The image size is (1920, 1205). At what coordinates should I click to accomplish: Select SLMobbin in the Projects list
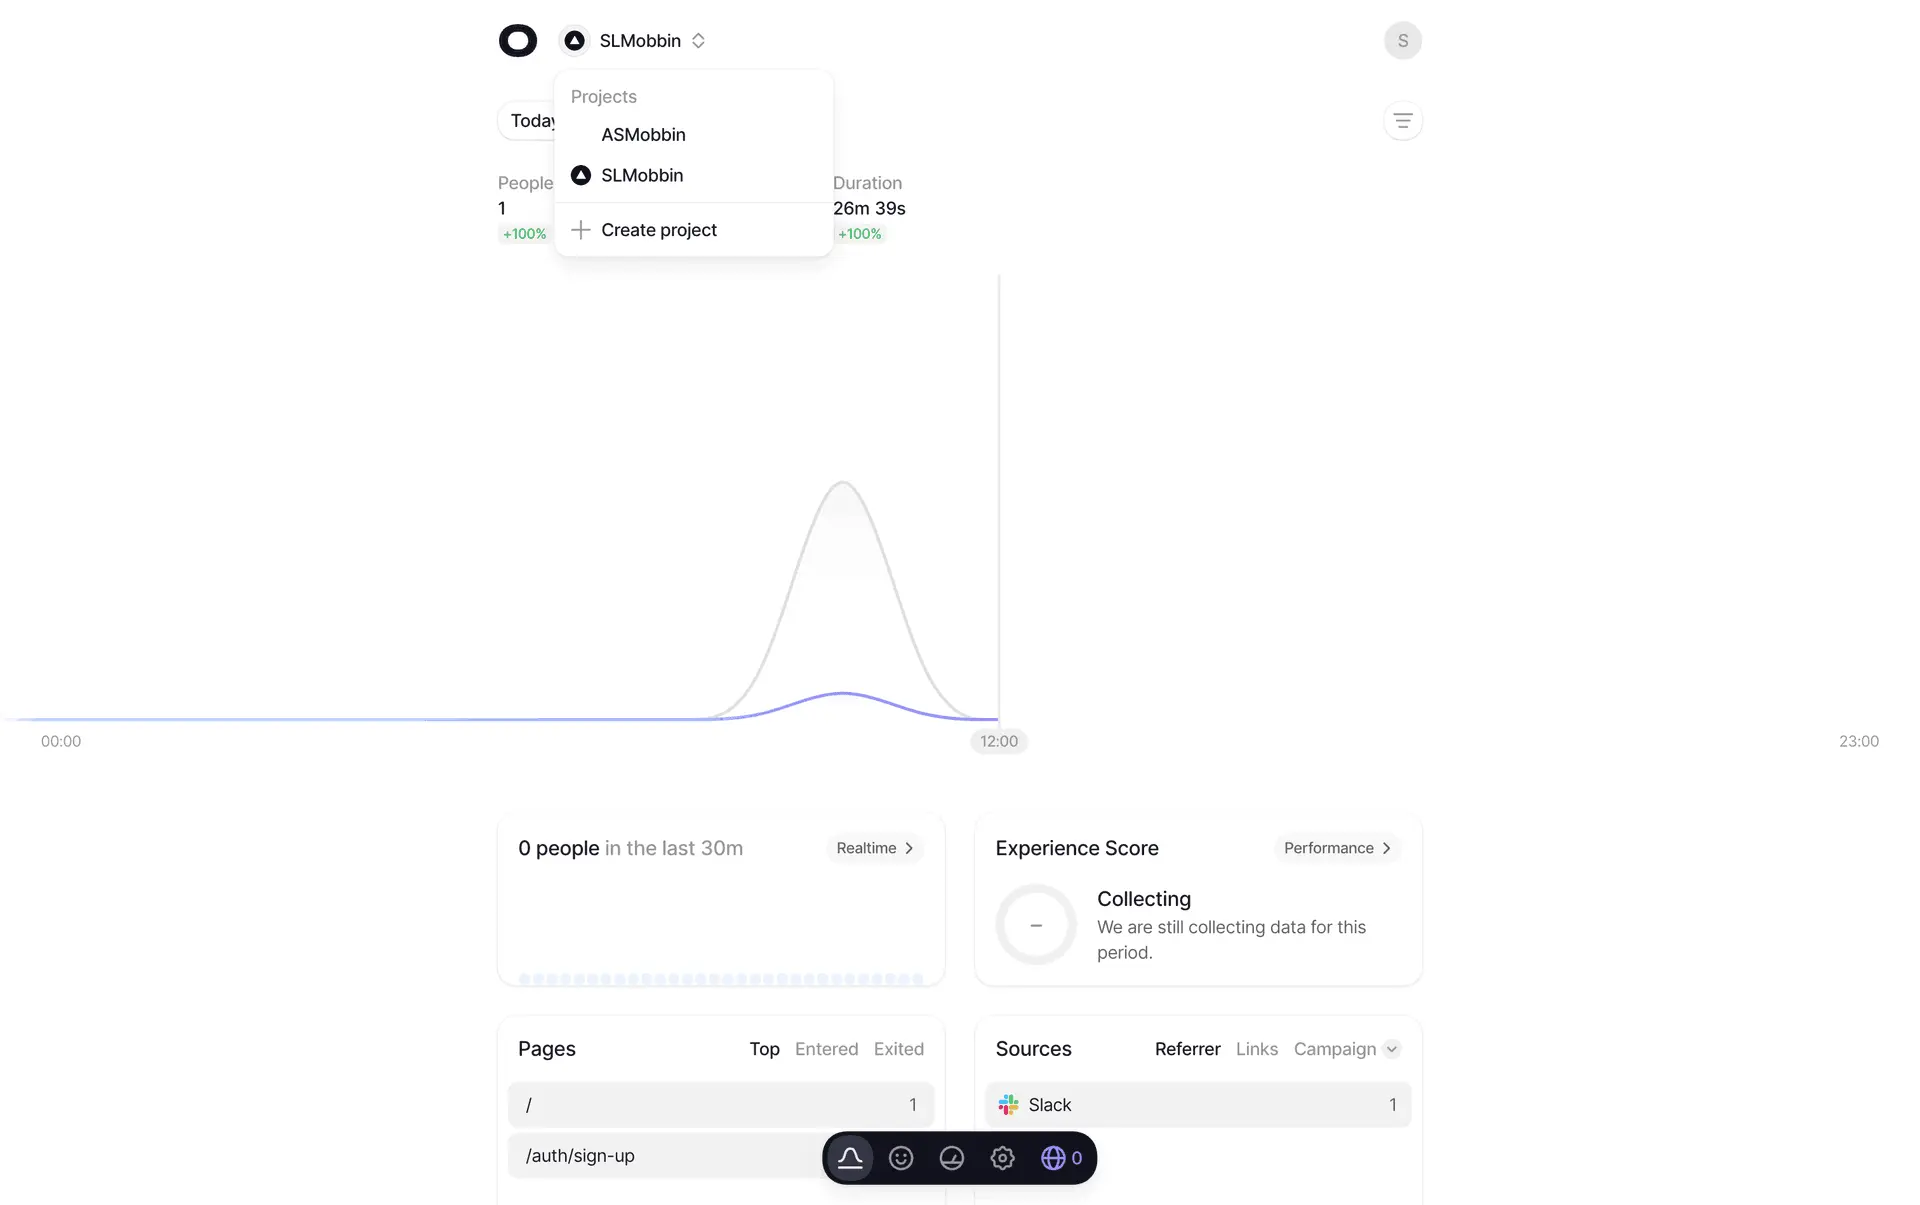[x=642, y=176]
